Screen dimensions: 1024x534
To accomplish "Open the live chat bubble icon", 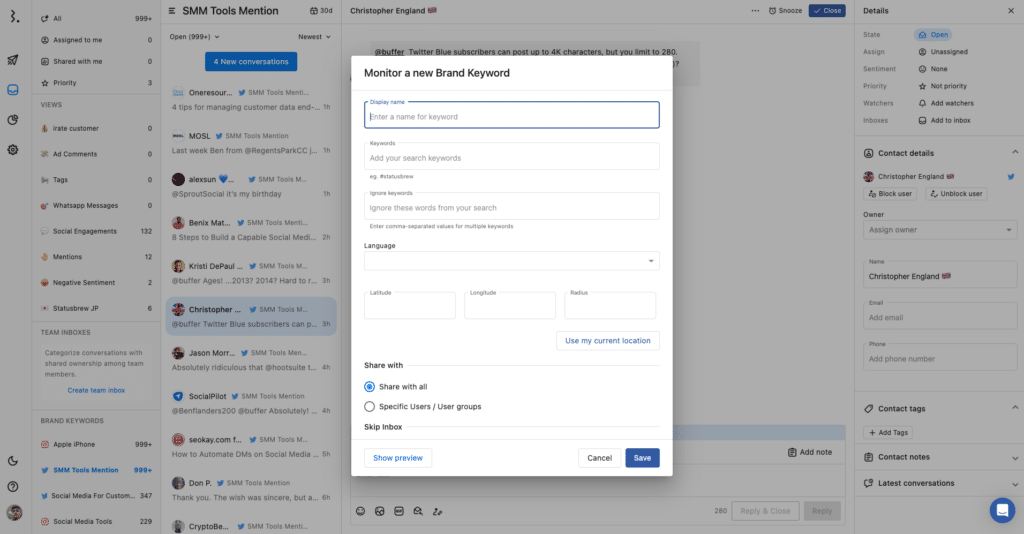I will pyautogui.click(x=1002, y=510).
